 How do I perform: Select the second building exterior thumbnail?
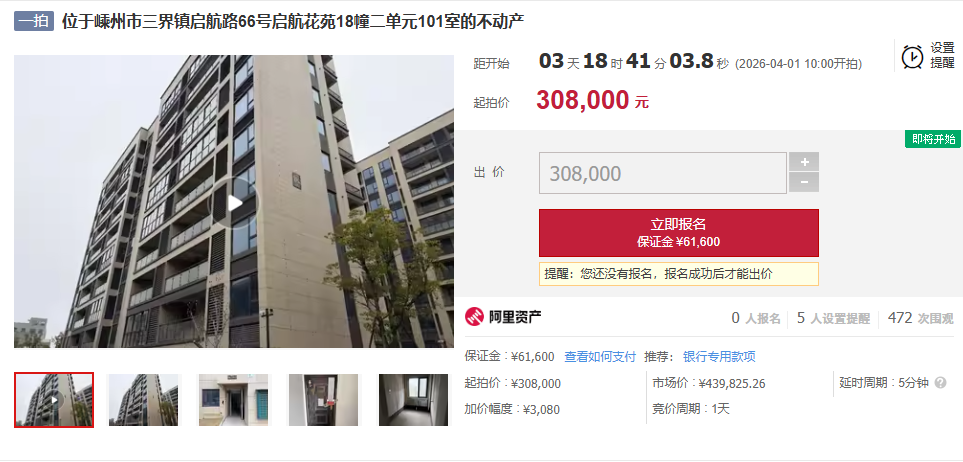click(143, 399)
